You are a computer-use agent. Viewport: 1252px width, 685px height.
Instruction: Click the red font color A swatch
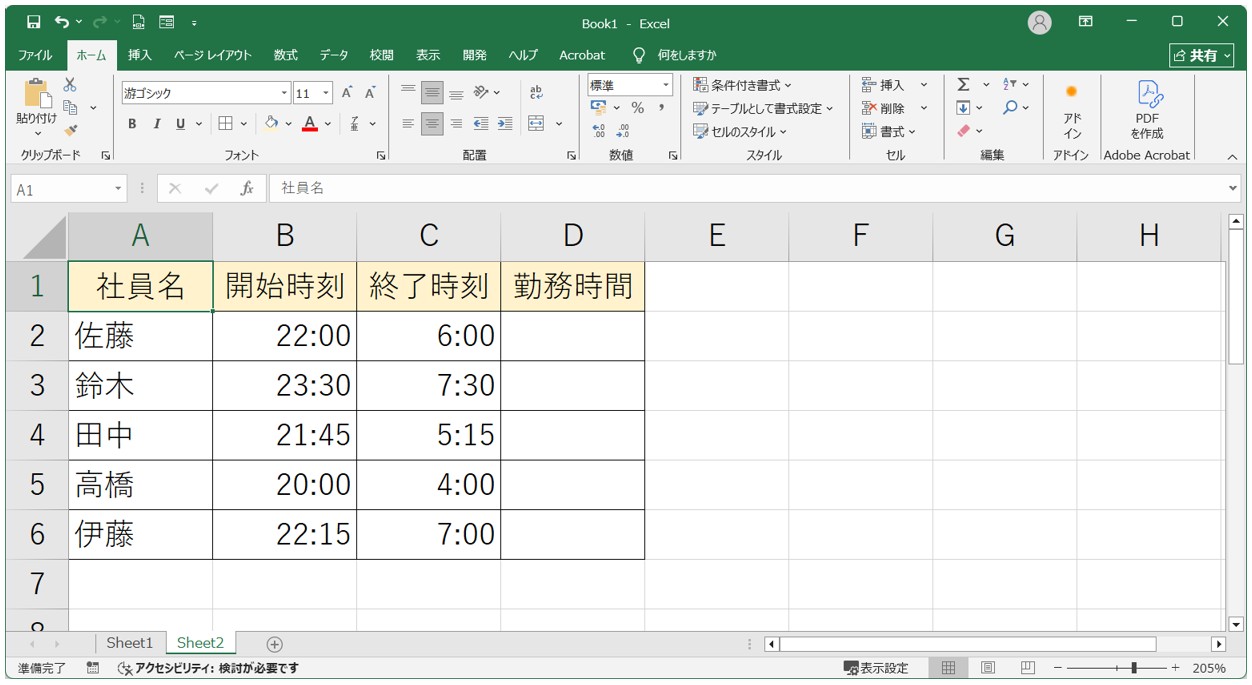point(310,124)
